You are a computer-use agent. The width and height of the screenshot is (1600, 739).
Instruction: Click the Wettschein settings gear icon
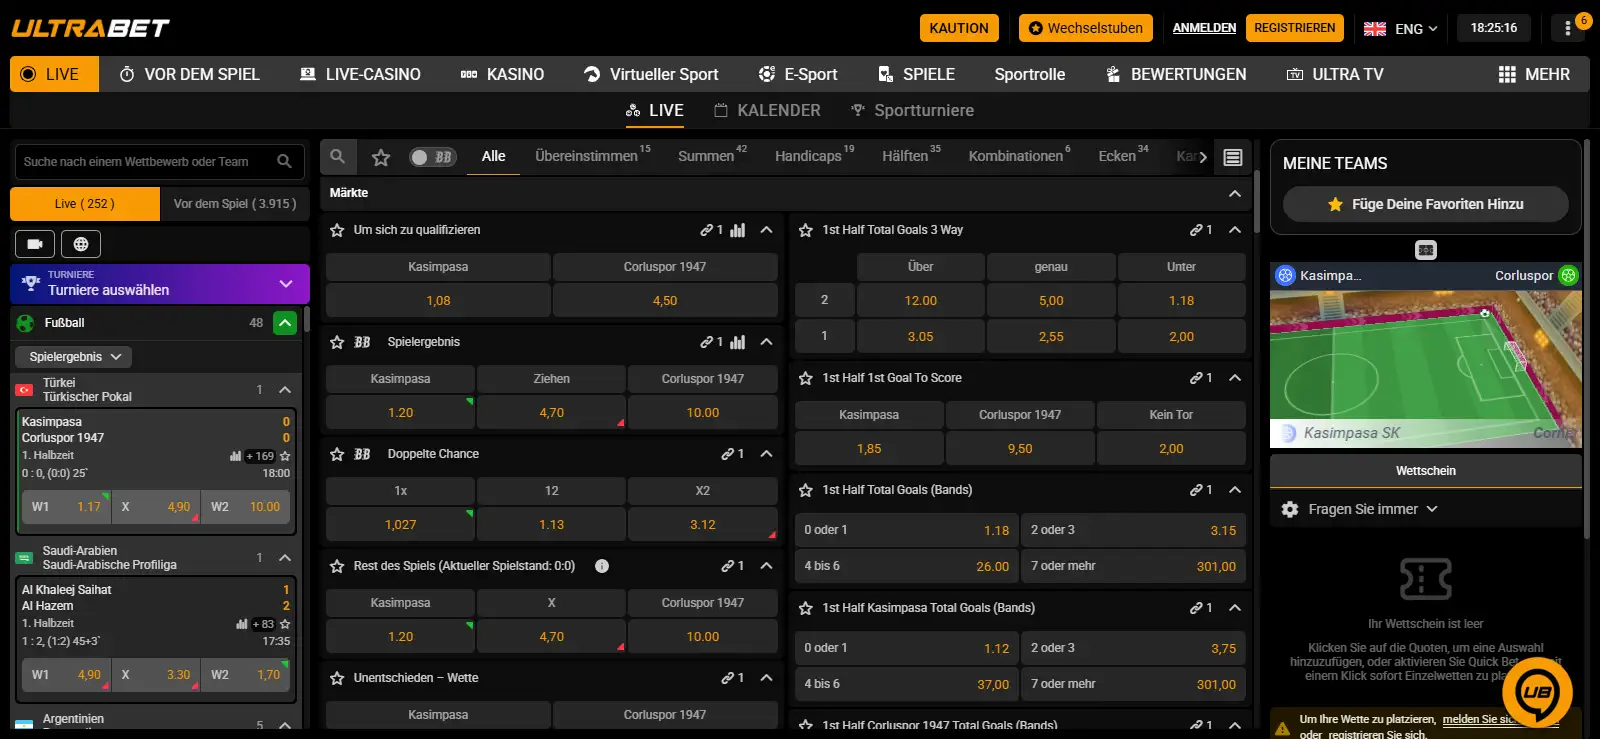click(1290, 509)
